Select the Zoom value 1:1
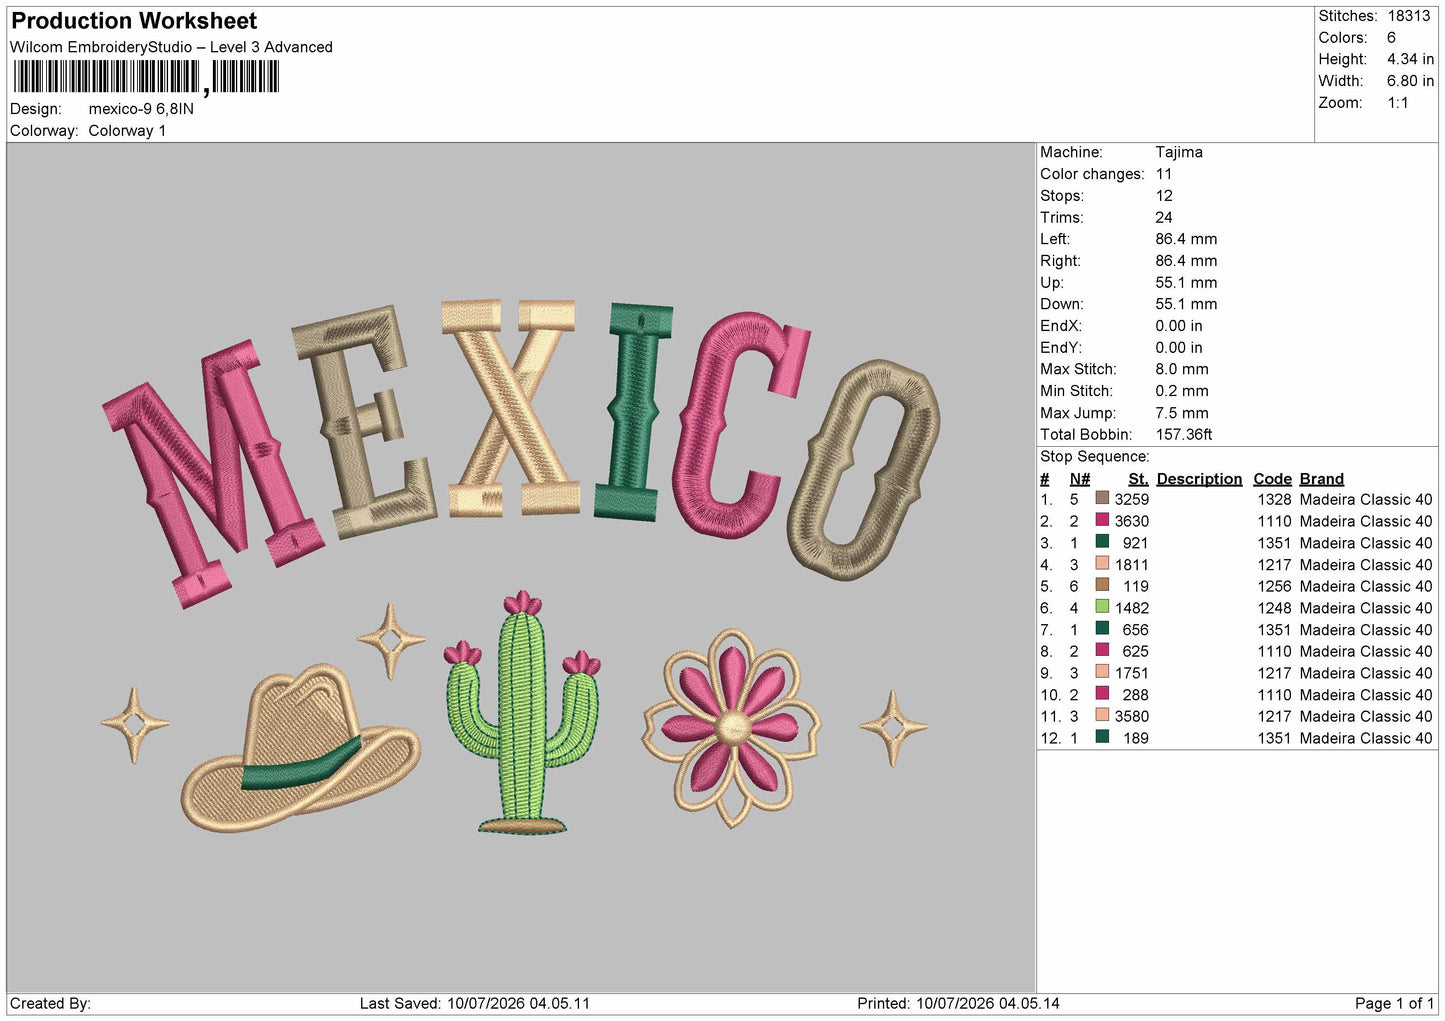Screen dimensions: 1445x1021 click(1397, 103)
